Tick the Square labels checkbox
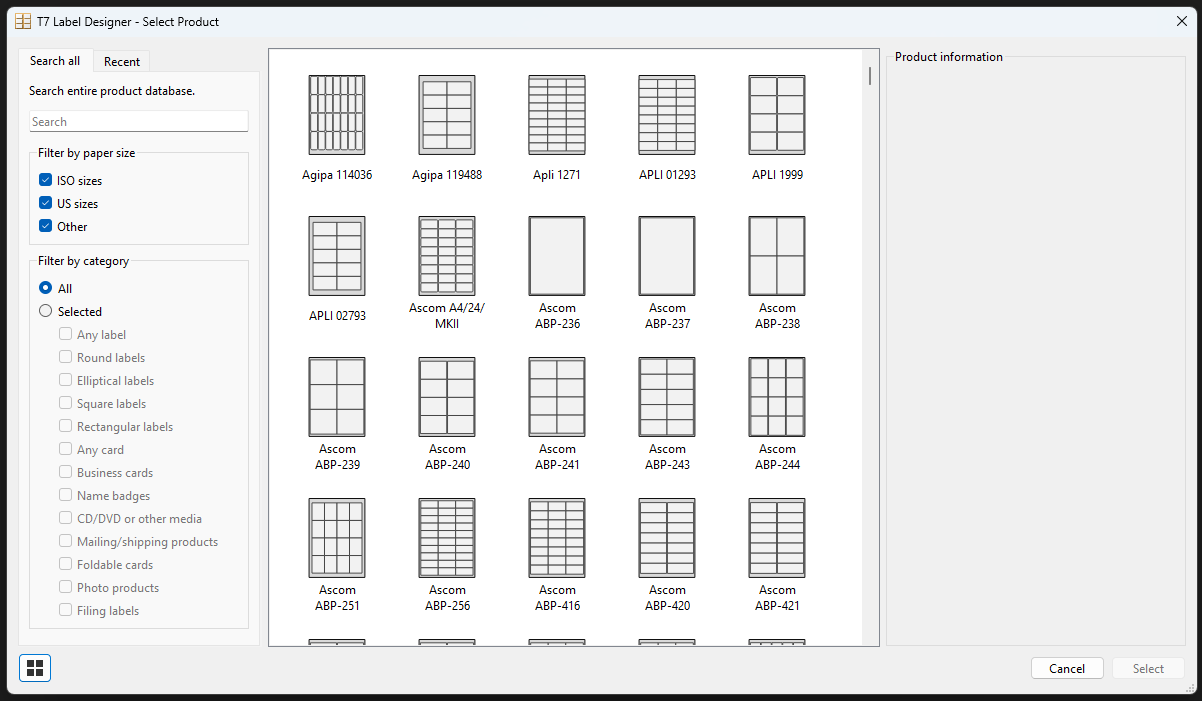 click(x=65, y=404)
